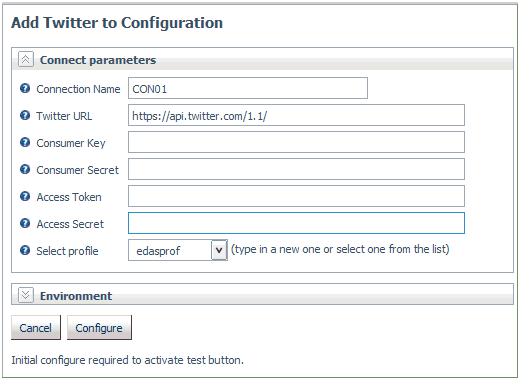View help for Access Token
The height and width of the screenshot is (379, 520).
click(25, 197)
